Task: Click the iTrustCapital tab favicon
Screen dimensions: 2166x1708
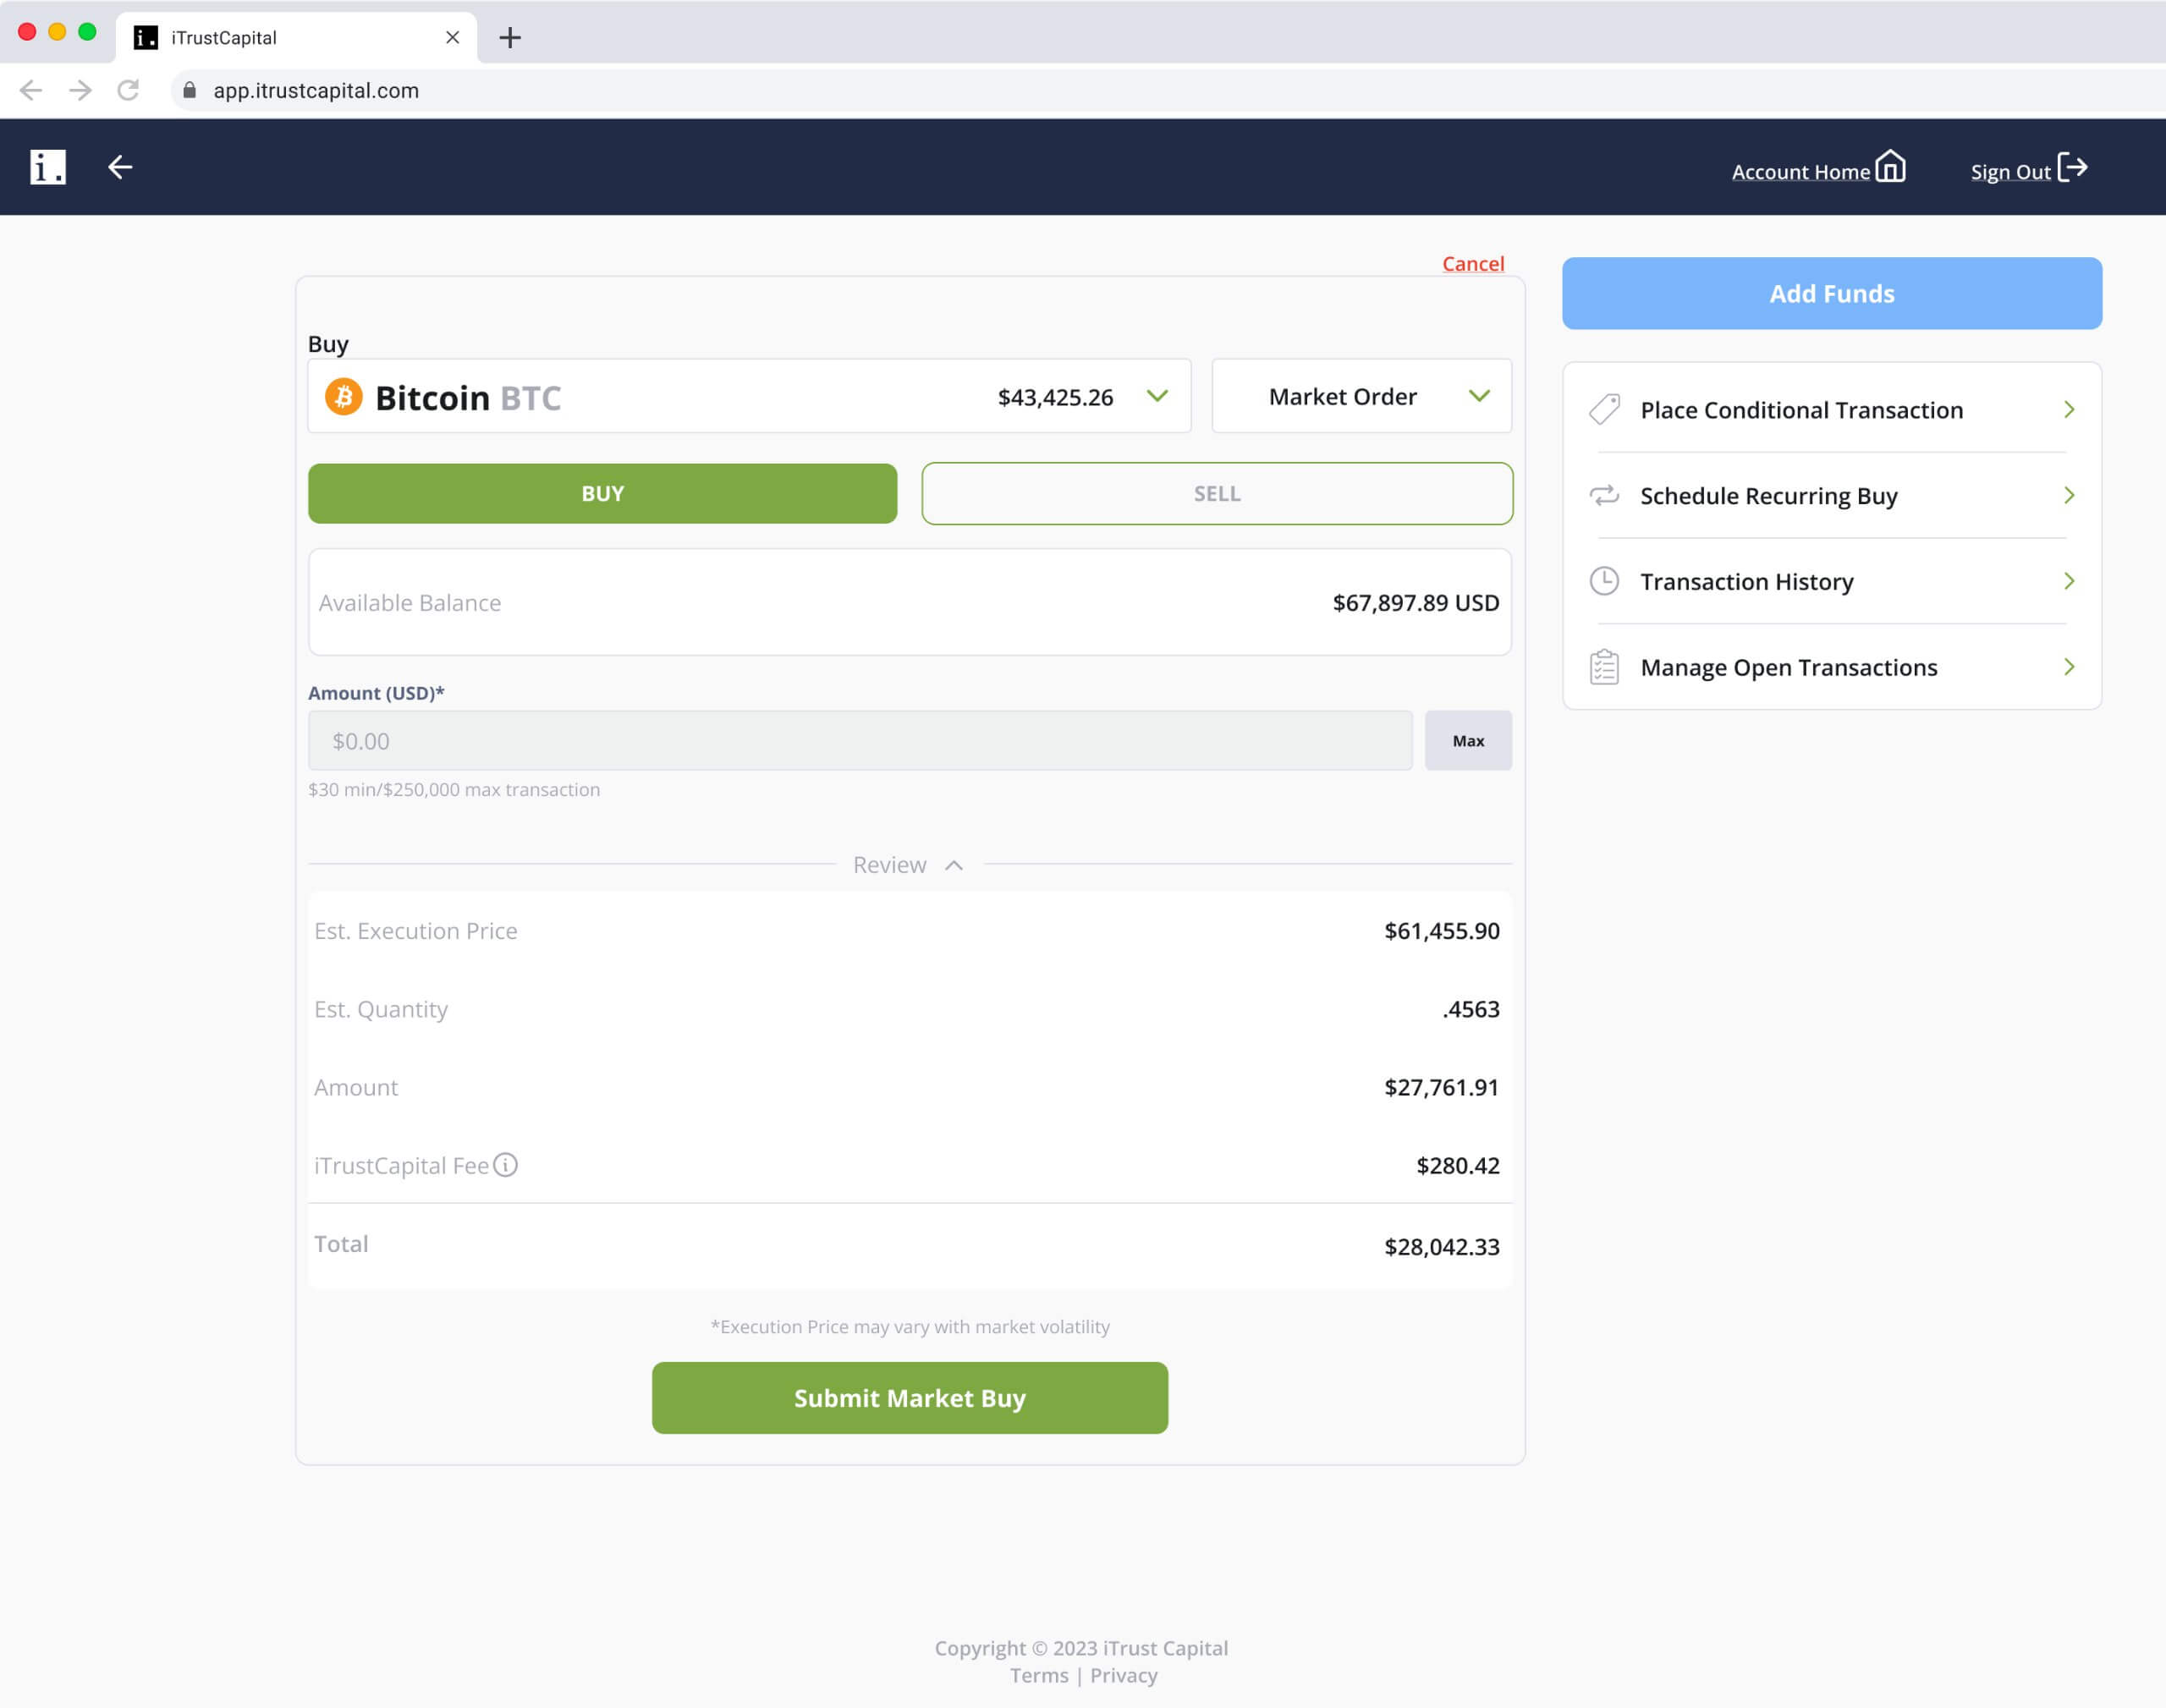Action: [x=146, y=38]
